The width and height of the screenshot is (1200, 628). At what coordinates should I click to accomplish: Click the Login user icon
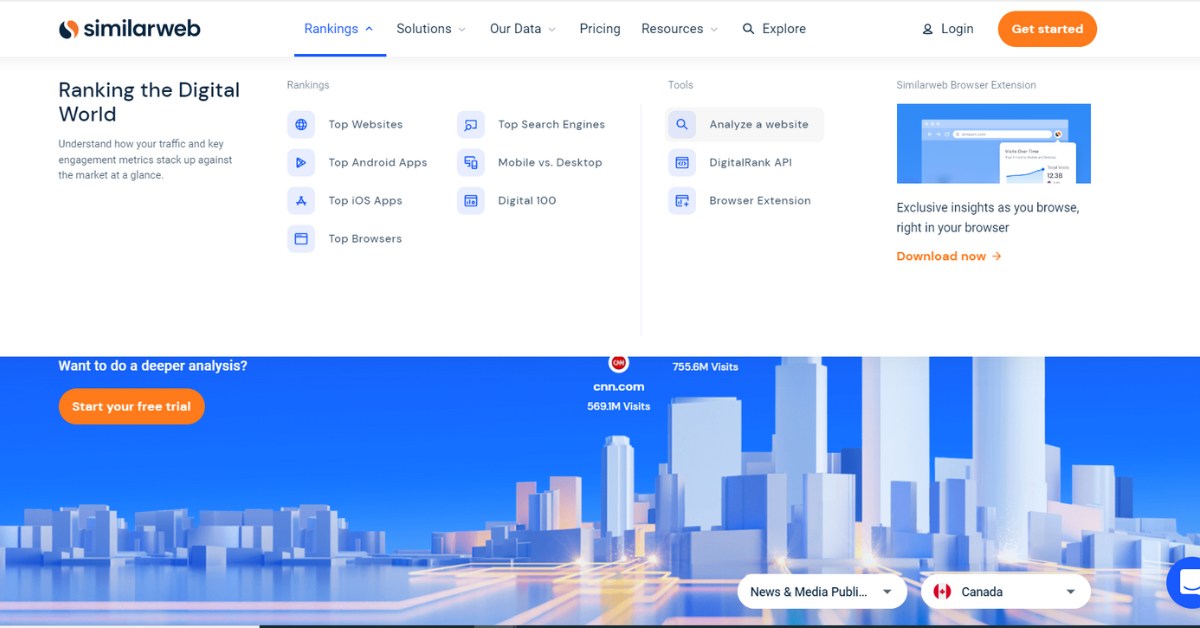click(928, 30)
